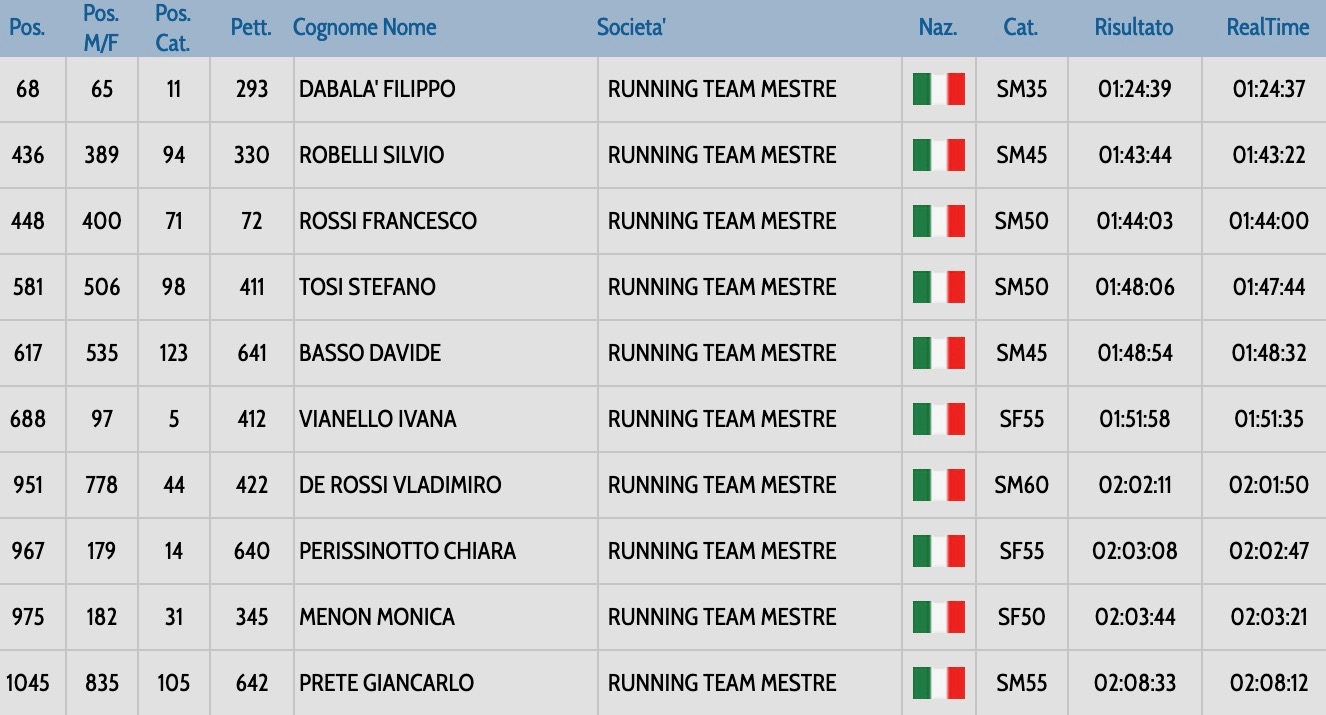Click the RealTime column header
The width and height of the screenshot is (1326, 715).
click(x=1267, y=28)
